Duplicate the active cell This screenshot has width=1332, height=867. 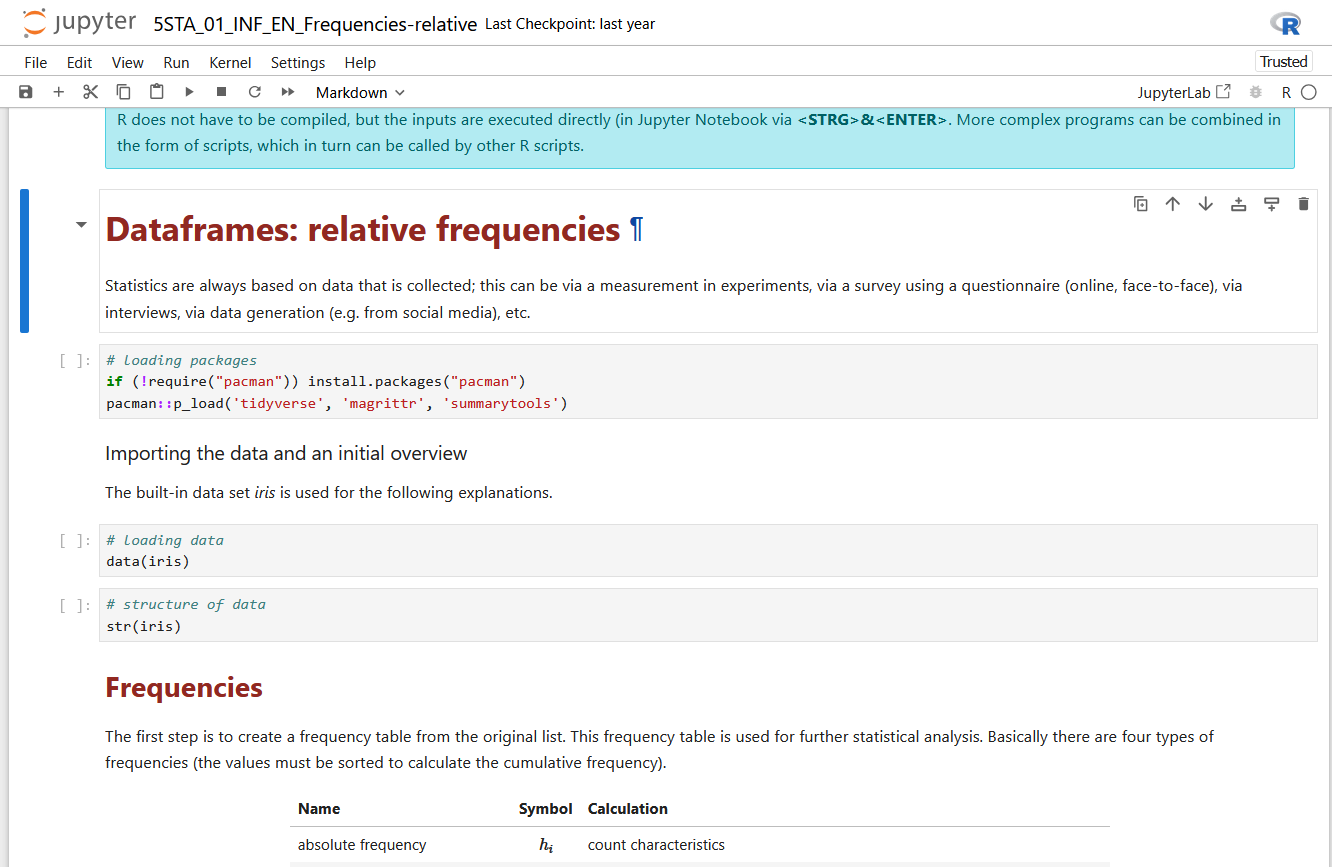1140,204
